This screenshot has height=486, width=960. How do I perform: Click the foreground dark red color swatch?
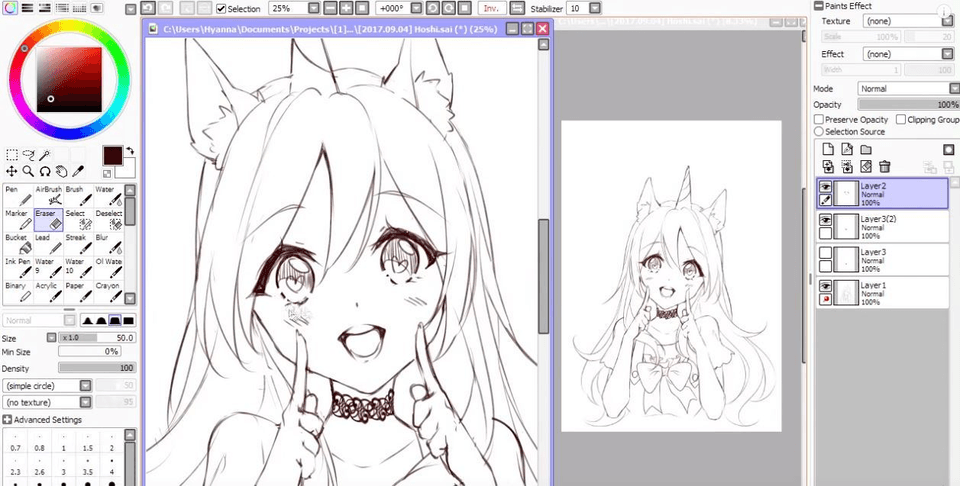(x=112, y=155)
